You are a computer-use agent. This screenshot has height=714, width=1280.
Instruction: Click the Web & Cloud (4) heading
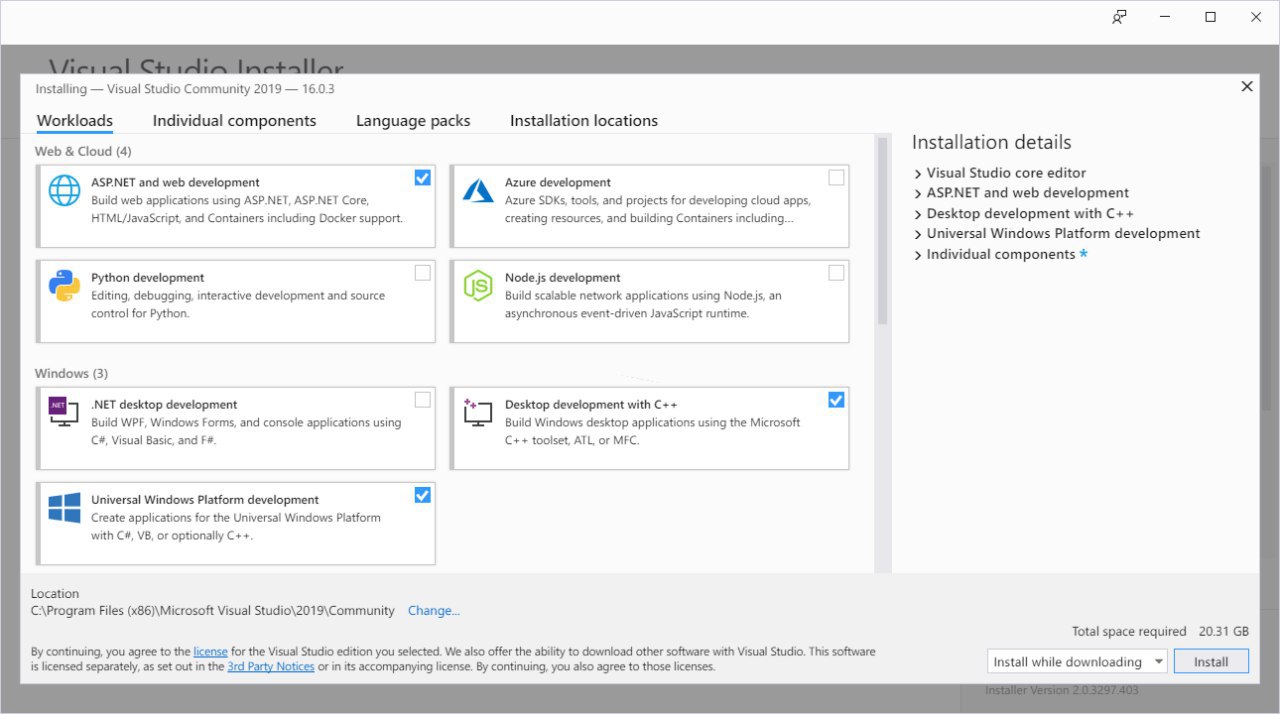(83, 152)
